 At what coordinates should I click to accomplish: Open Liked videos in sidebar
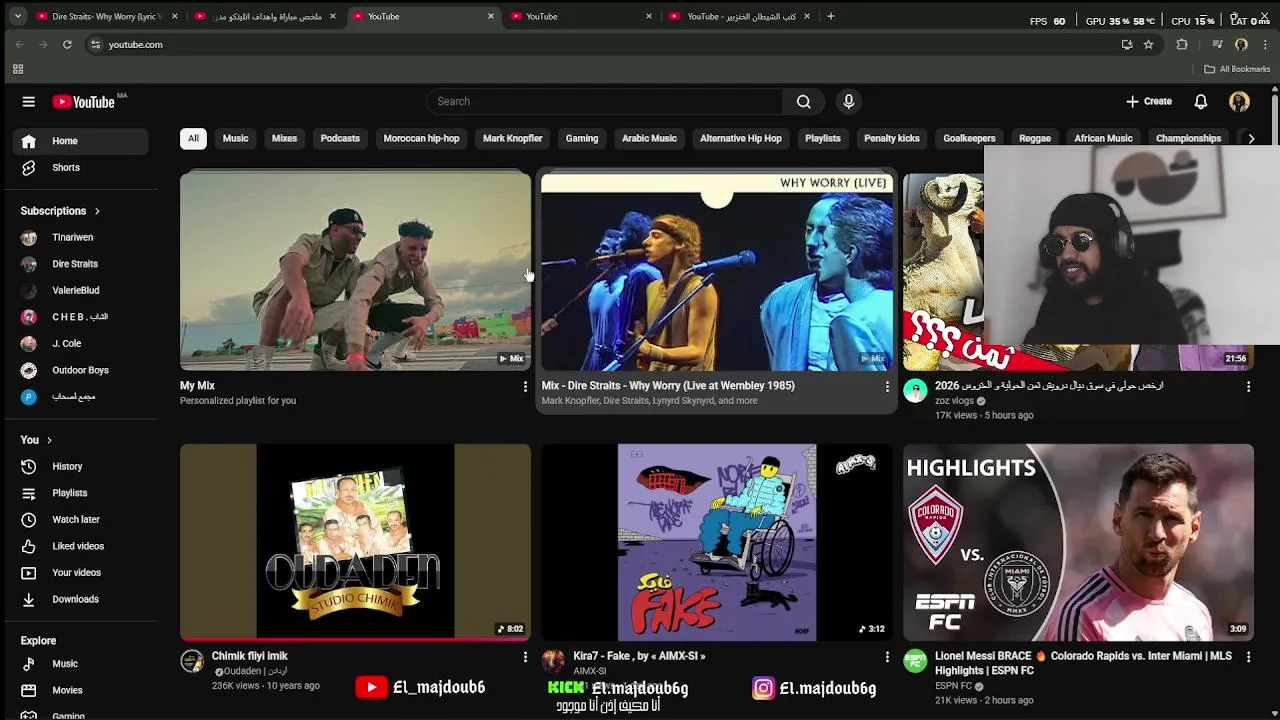[x=80, y=546]
